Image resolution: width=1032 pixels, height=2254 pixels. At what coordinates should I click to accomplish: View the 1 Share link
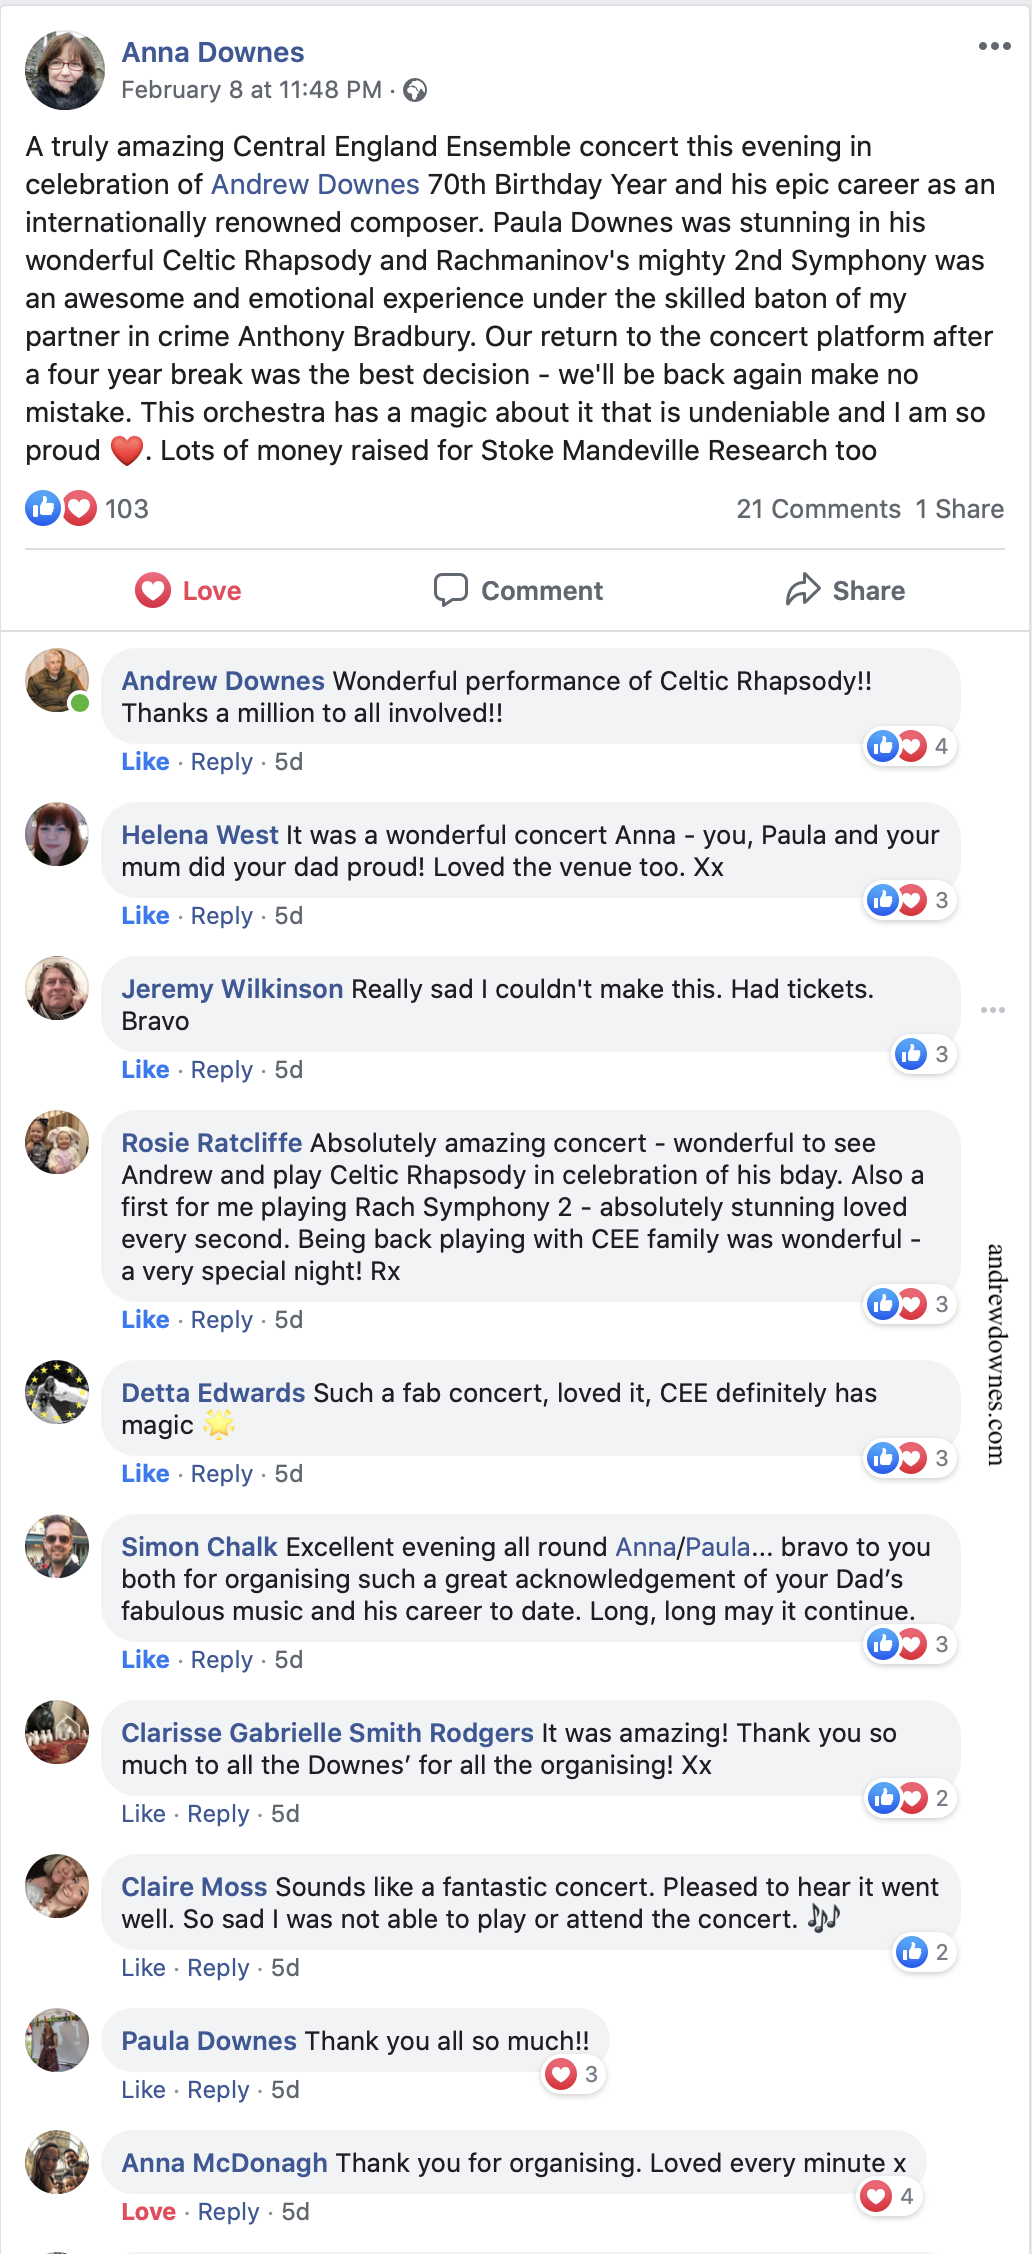point(959,509)
